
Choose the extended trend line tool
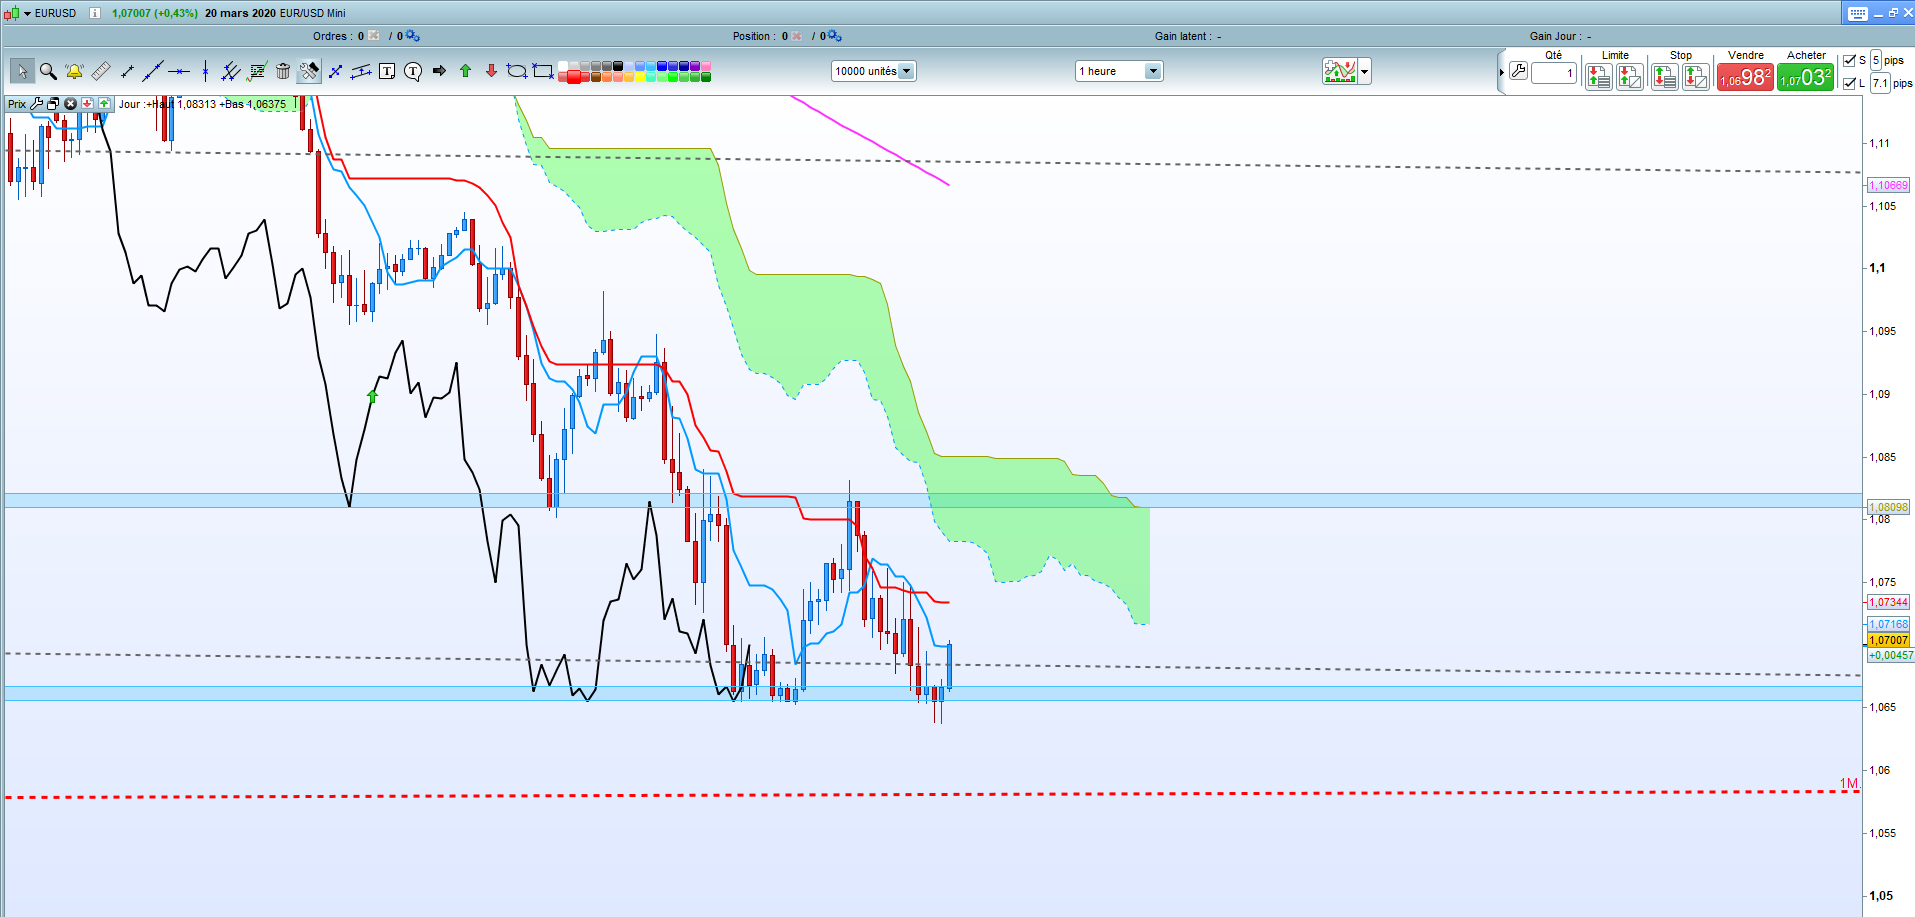[x=153, y=71]
